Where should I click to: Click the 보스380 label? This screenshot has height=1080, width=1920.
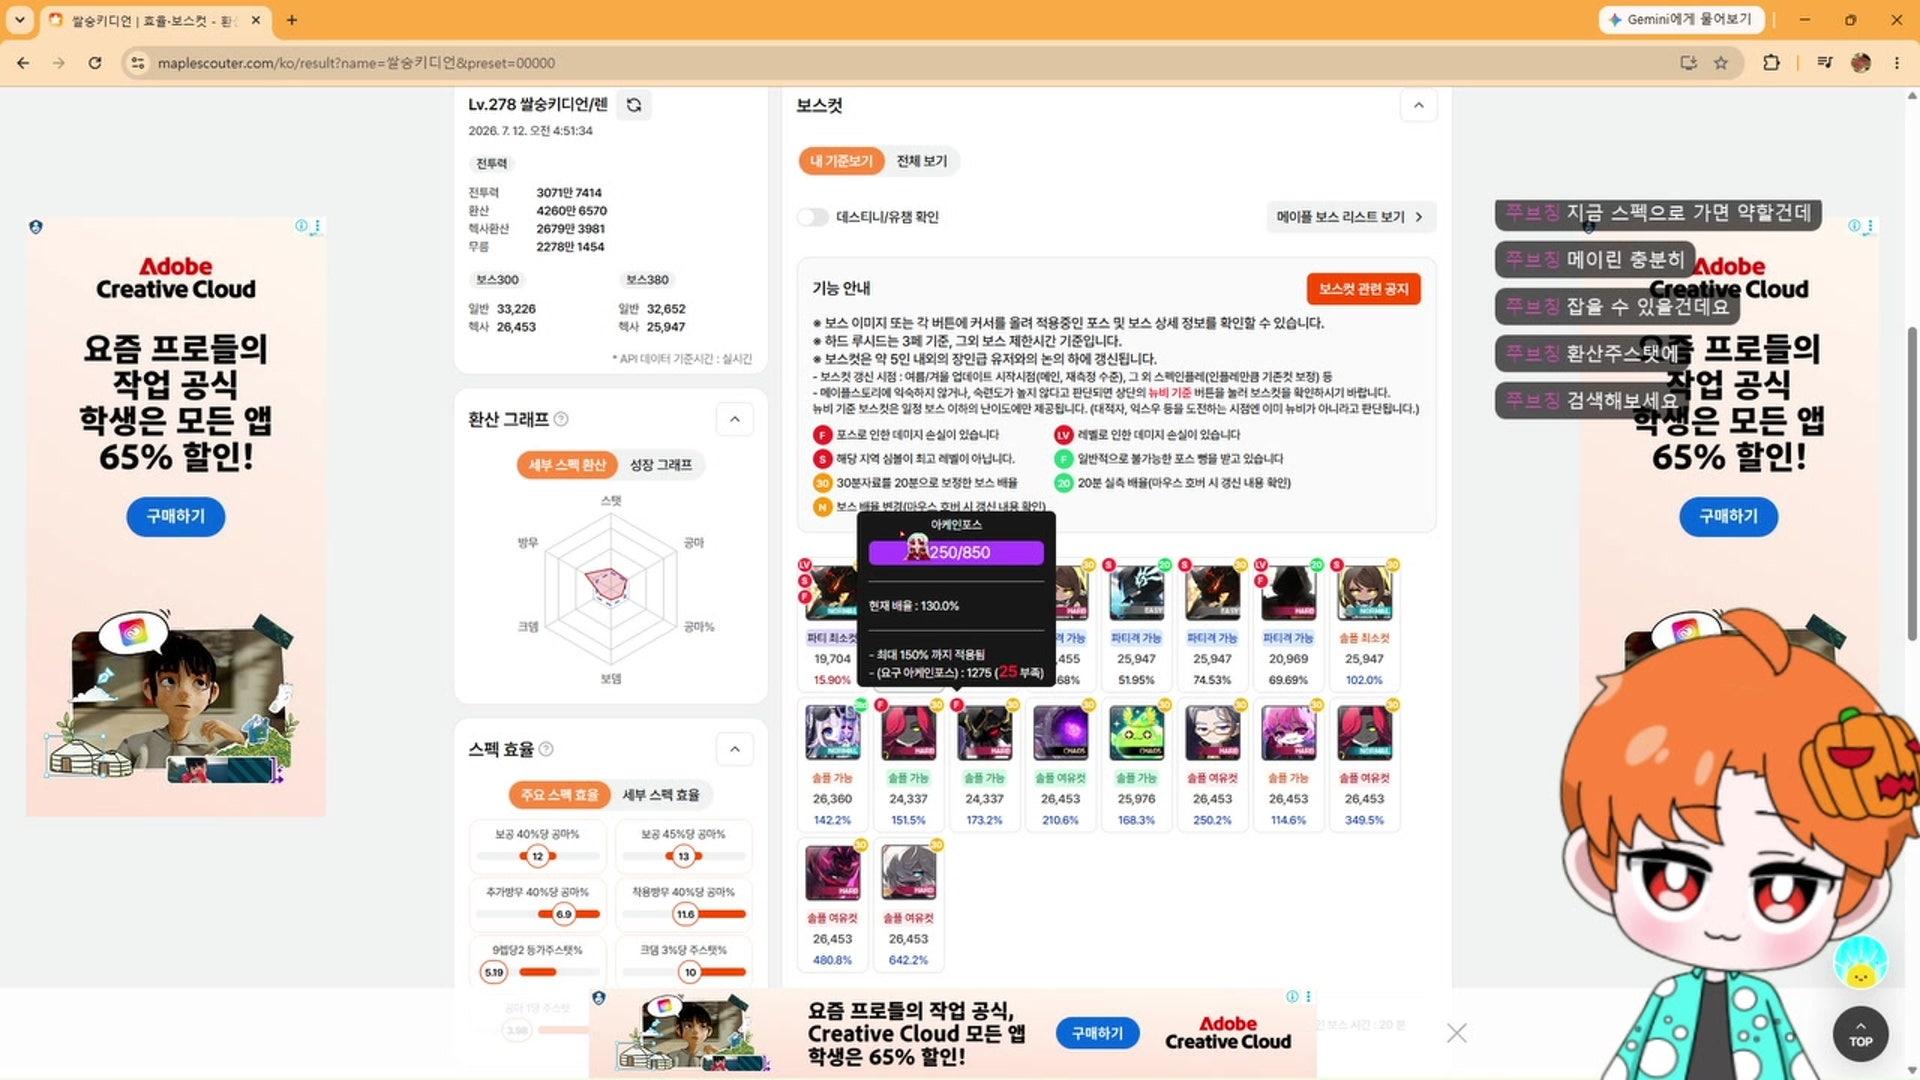point(647,280)
